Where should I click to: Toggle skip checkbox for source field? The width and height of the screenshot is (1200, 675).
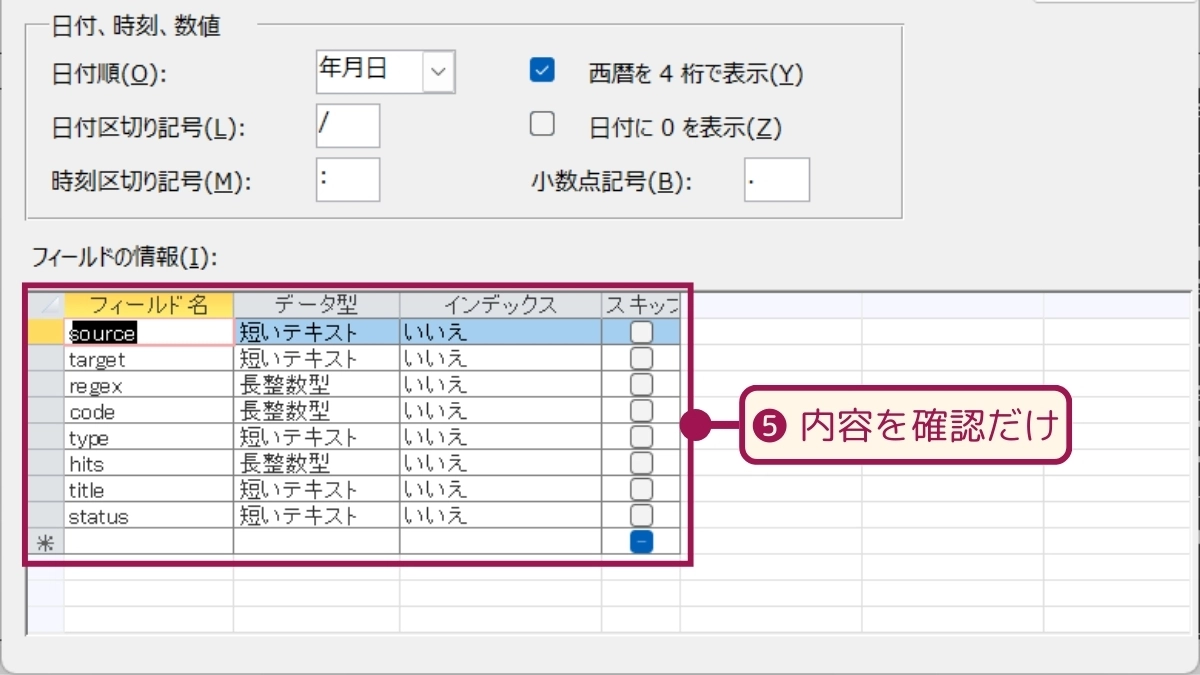[641, 331]
